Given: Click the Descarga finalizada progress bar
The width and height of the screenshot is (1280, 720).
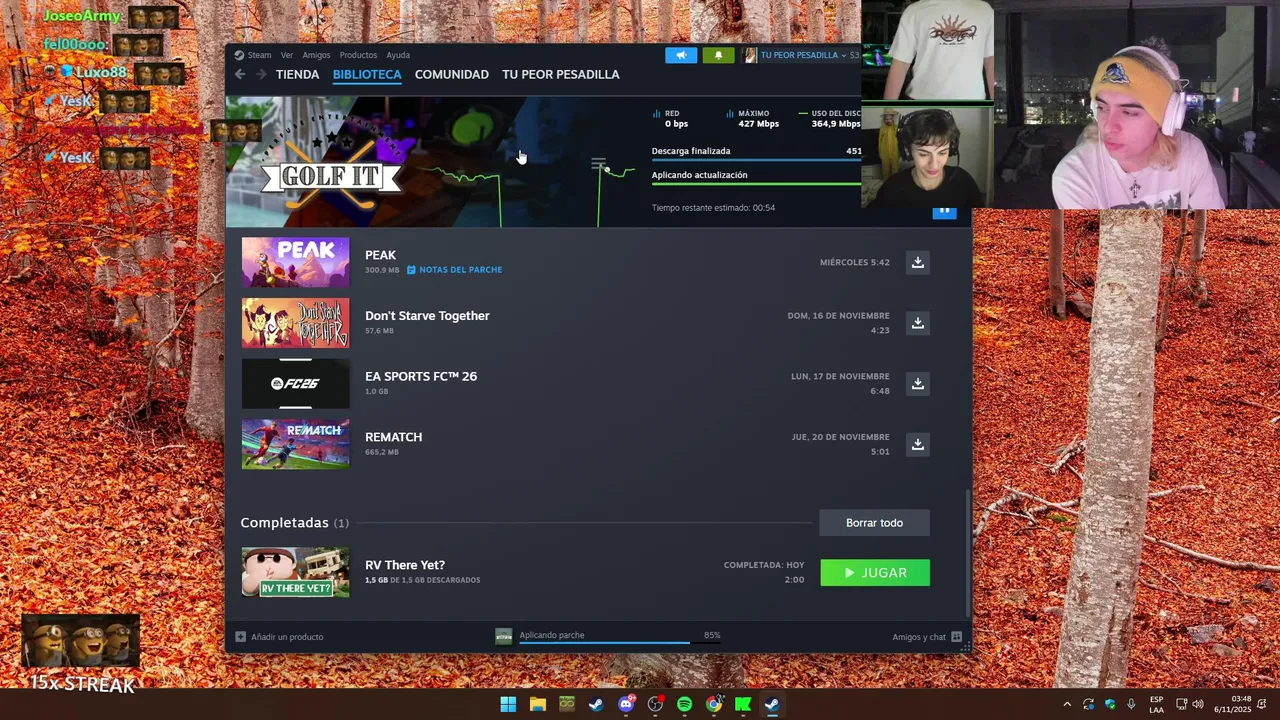Looking at the screenshot, I should pos(756,159).
